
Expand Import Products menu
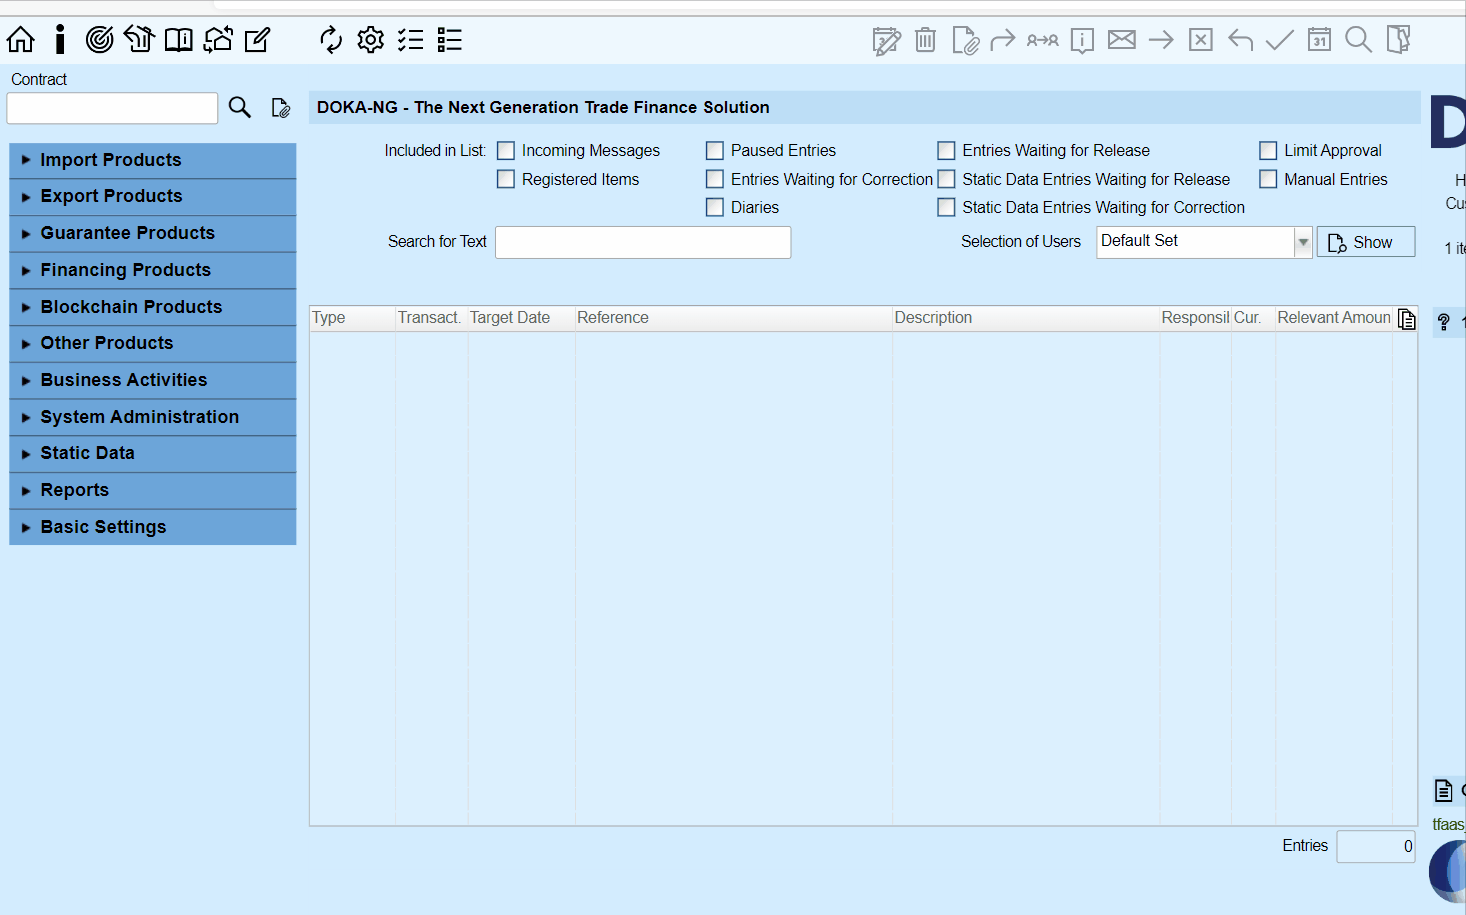153,160
